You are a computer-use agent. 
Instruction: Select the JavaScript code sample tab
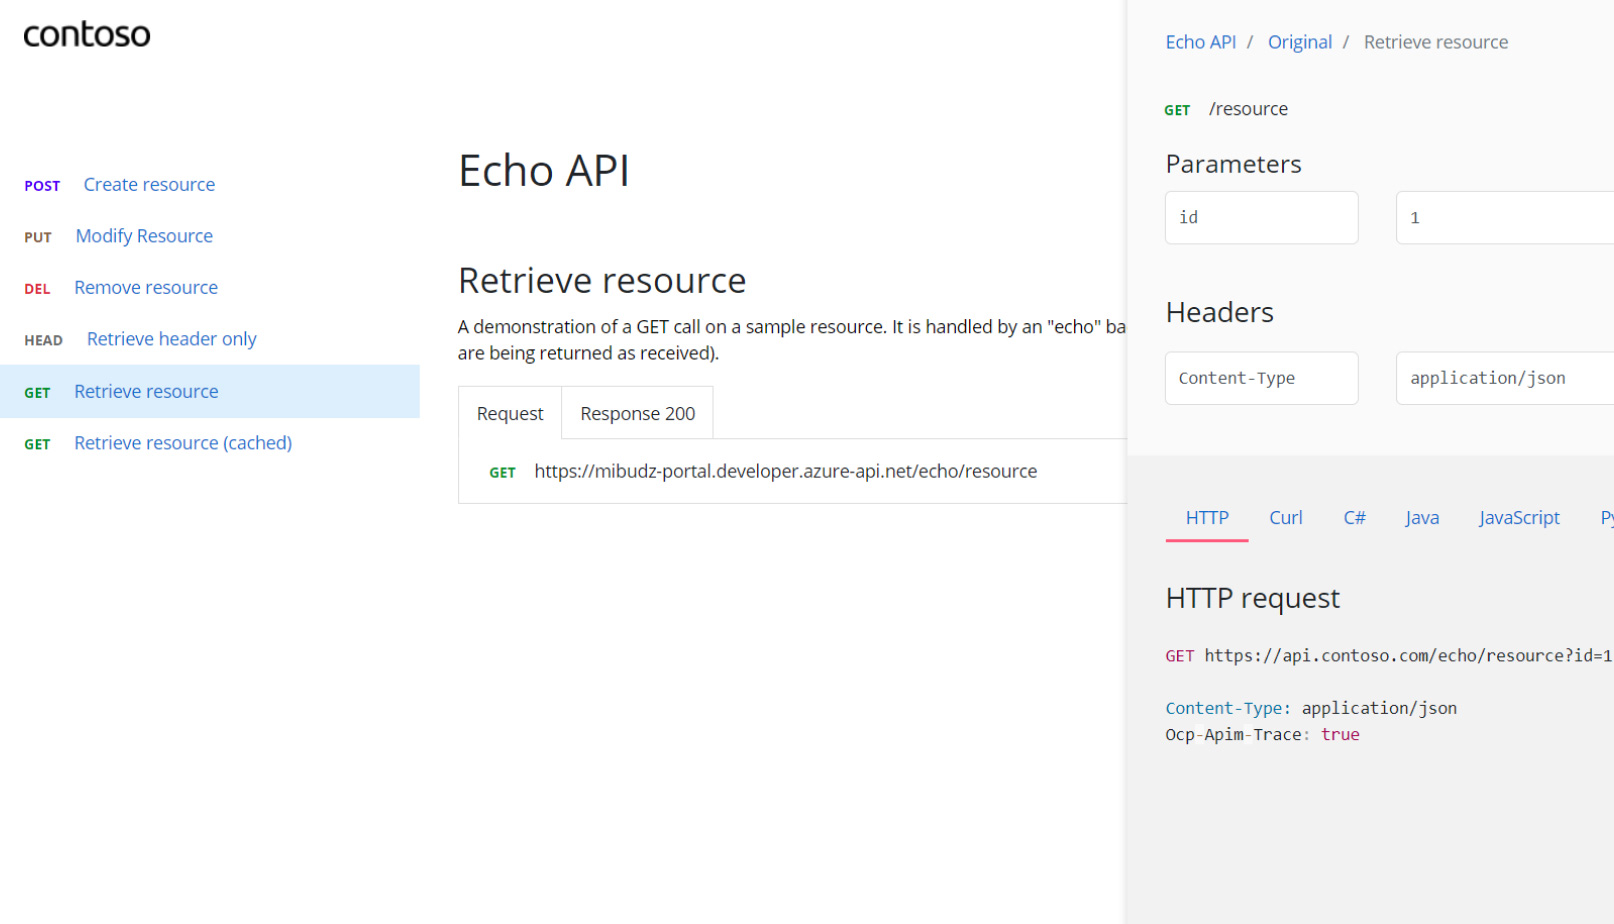coord(1518,518)
